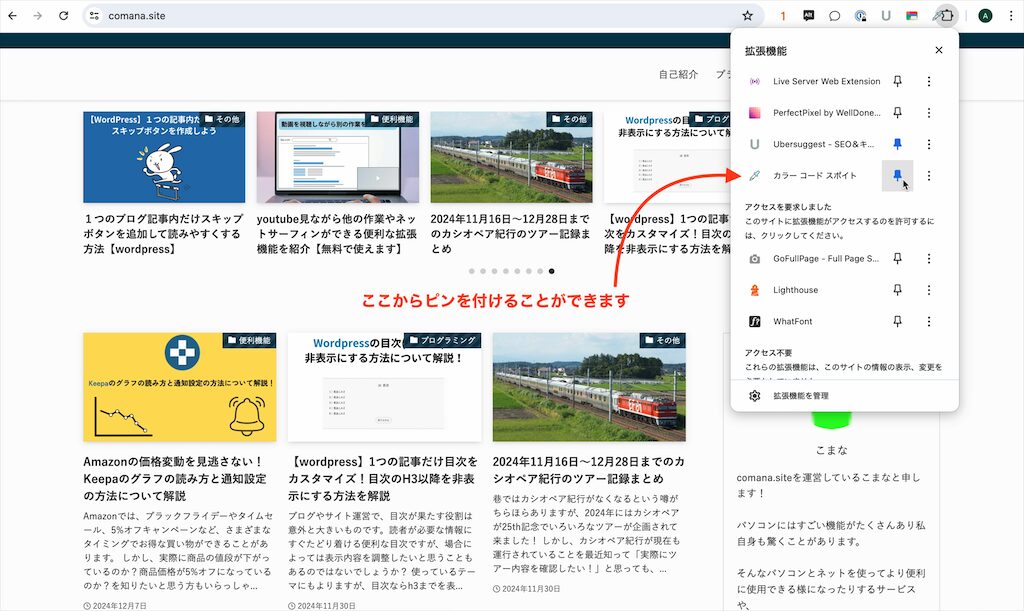This screenshot has width=1024, height=611.
Task: Open site information icon in address bar
Action: pos(94,16)
